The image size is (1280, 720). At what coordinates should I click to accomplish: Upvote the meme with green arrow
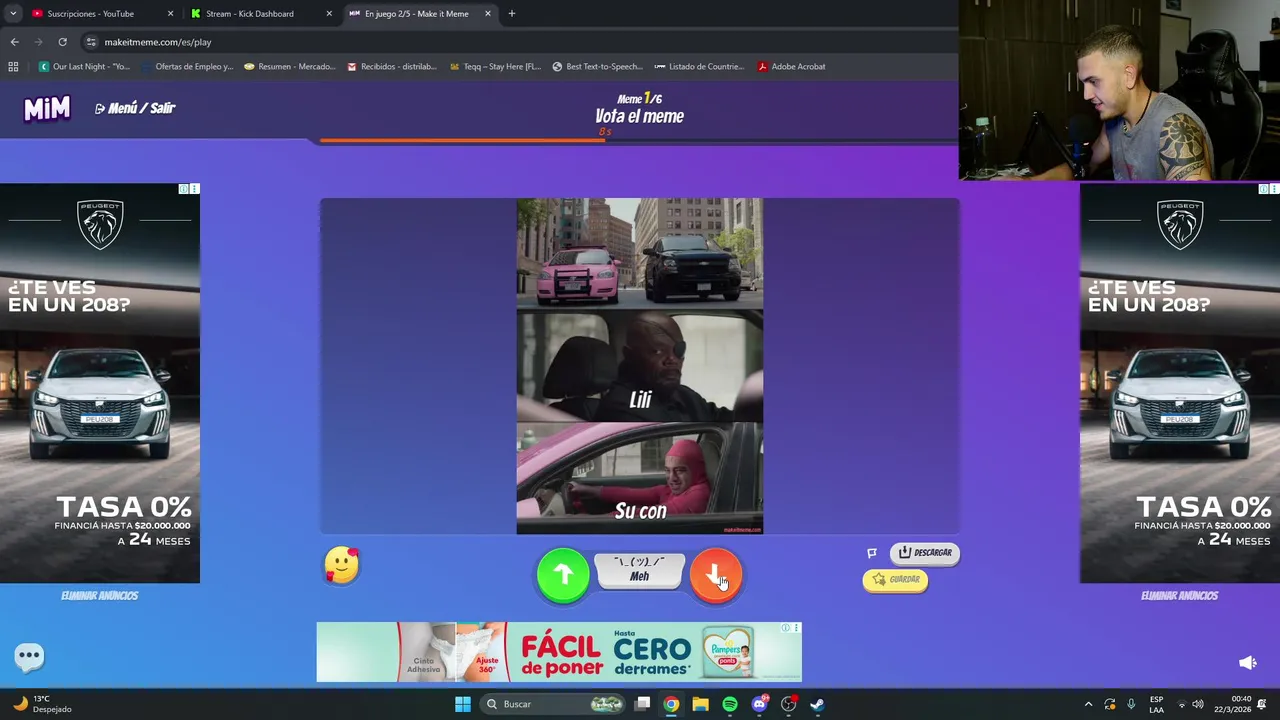[563, 575]
